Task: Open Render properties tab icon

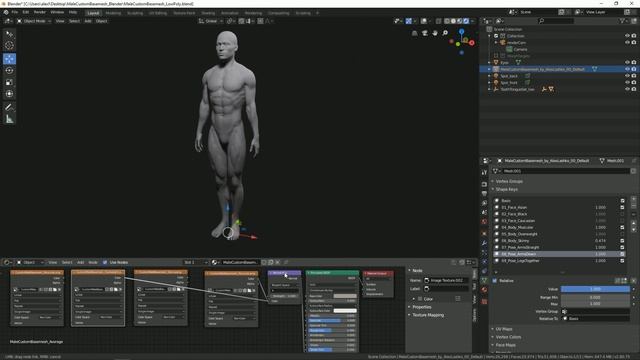Action: (484, 184)
